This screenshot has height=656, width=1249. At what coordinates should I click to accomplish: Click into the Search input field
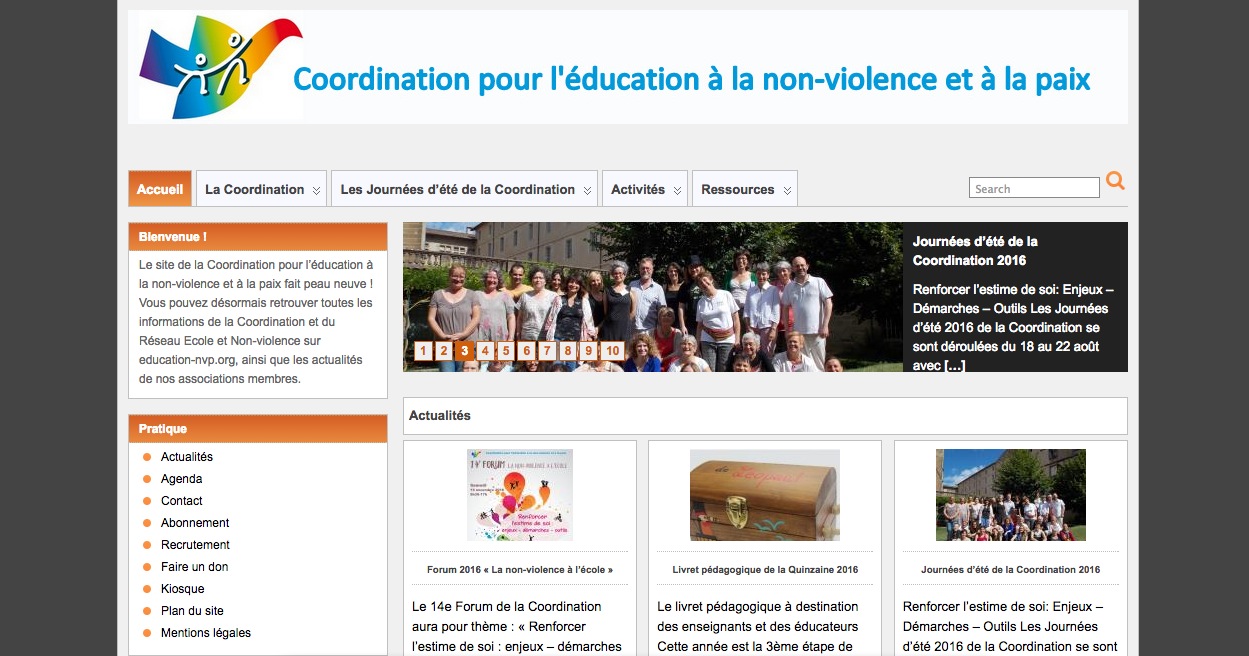(x=1033, y=188)
